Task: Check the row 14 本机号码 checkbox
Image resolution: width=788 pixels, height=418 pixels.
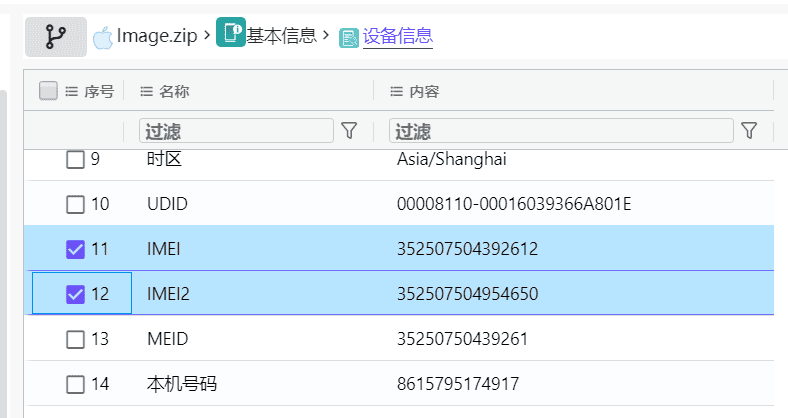Action: coord(75,384)
